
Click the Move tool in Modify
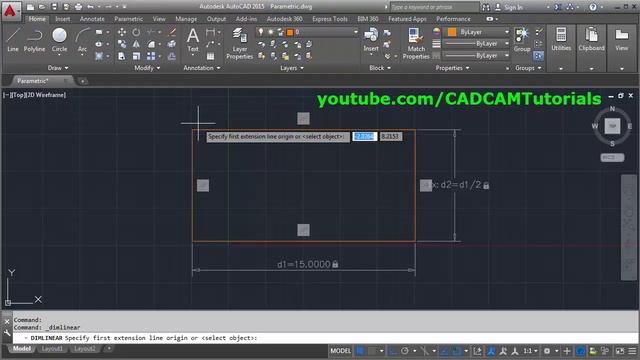122,32
